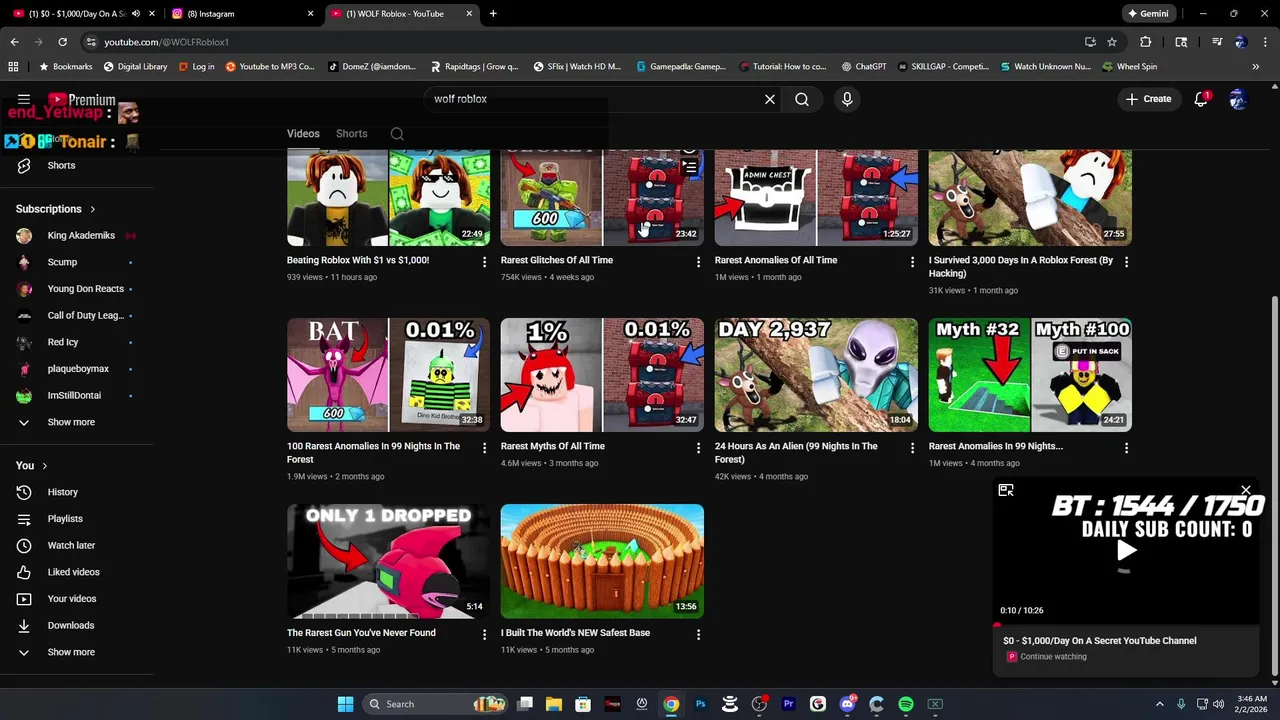The height and width of the screenshot is (720, 1280).
Task: Open options for Rarest Myths Of All Time
Action: 699,448
